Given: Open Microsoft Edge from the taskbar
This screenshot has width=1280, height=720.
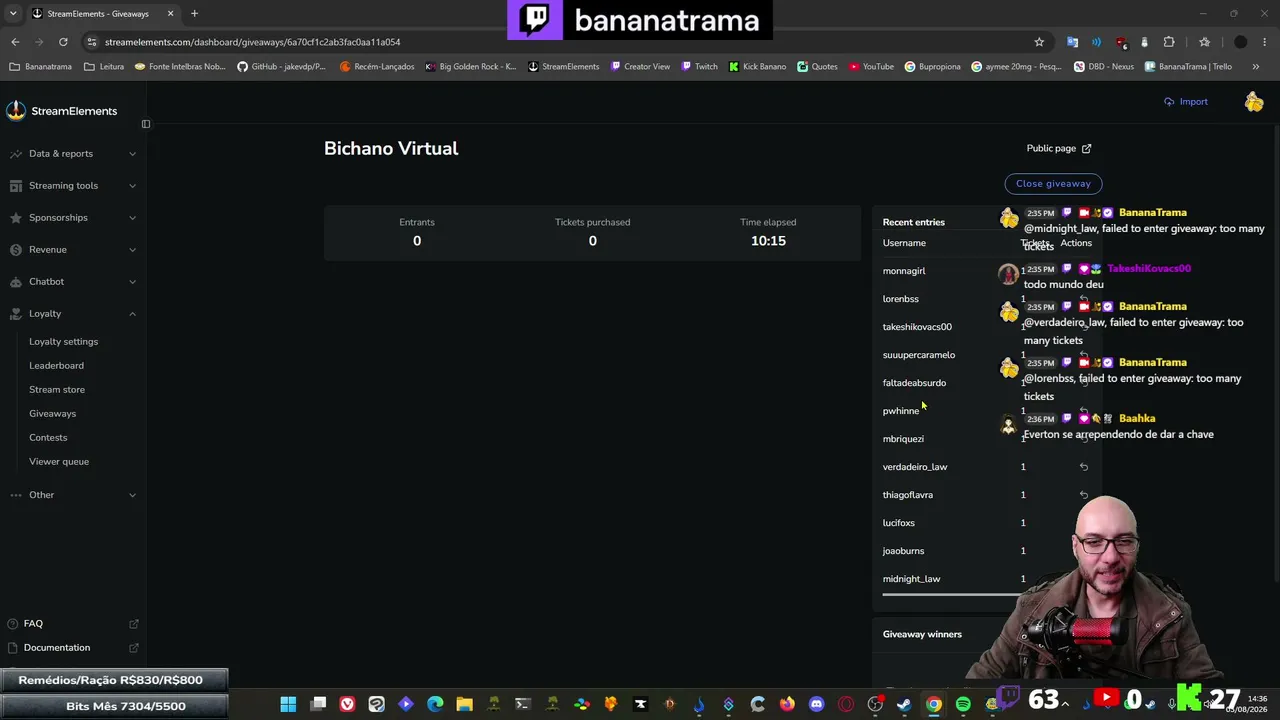Looking at the screenshot, I should 435,704.
